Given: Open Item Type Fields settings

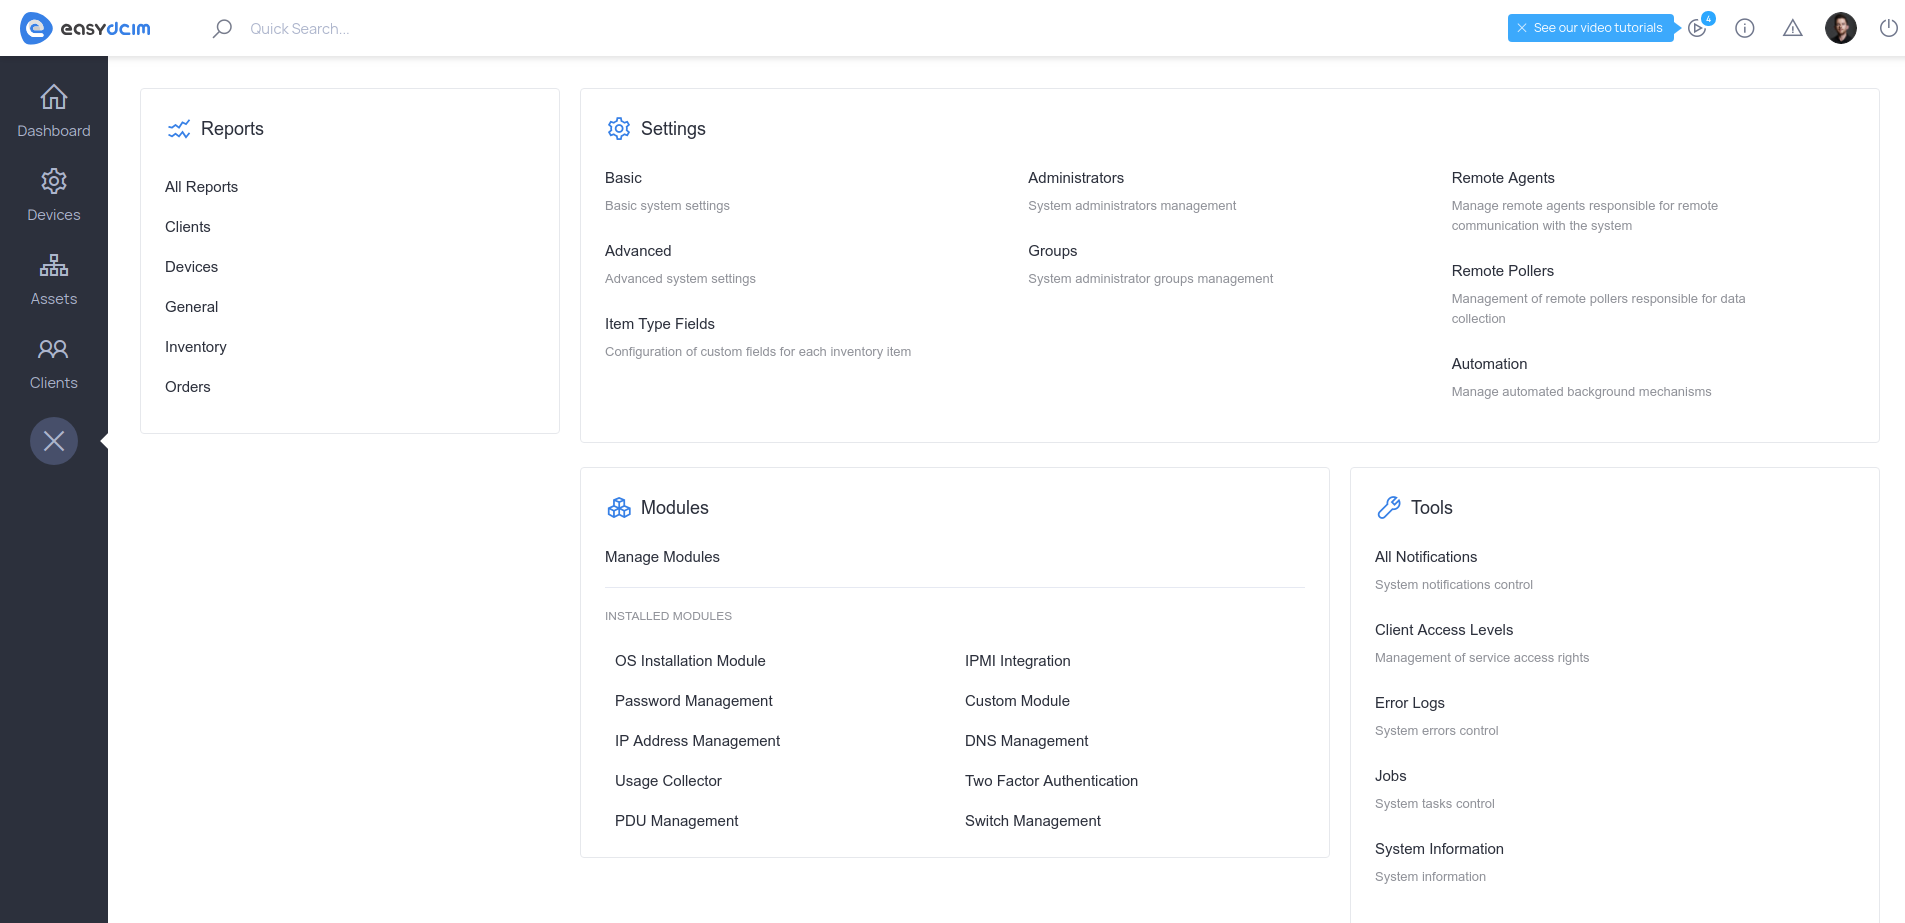Looking at the screenshot, I should [660, 324].
